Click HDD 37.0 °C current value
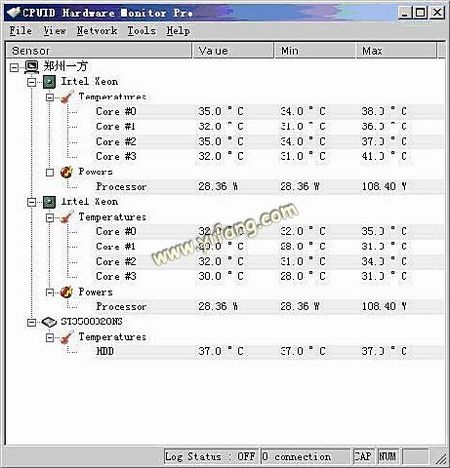Screen dimensions: 450x468 click(221, 351)
